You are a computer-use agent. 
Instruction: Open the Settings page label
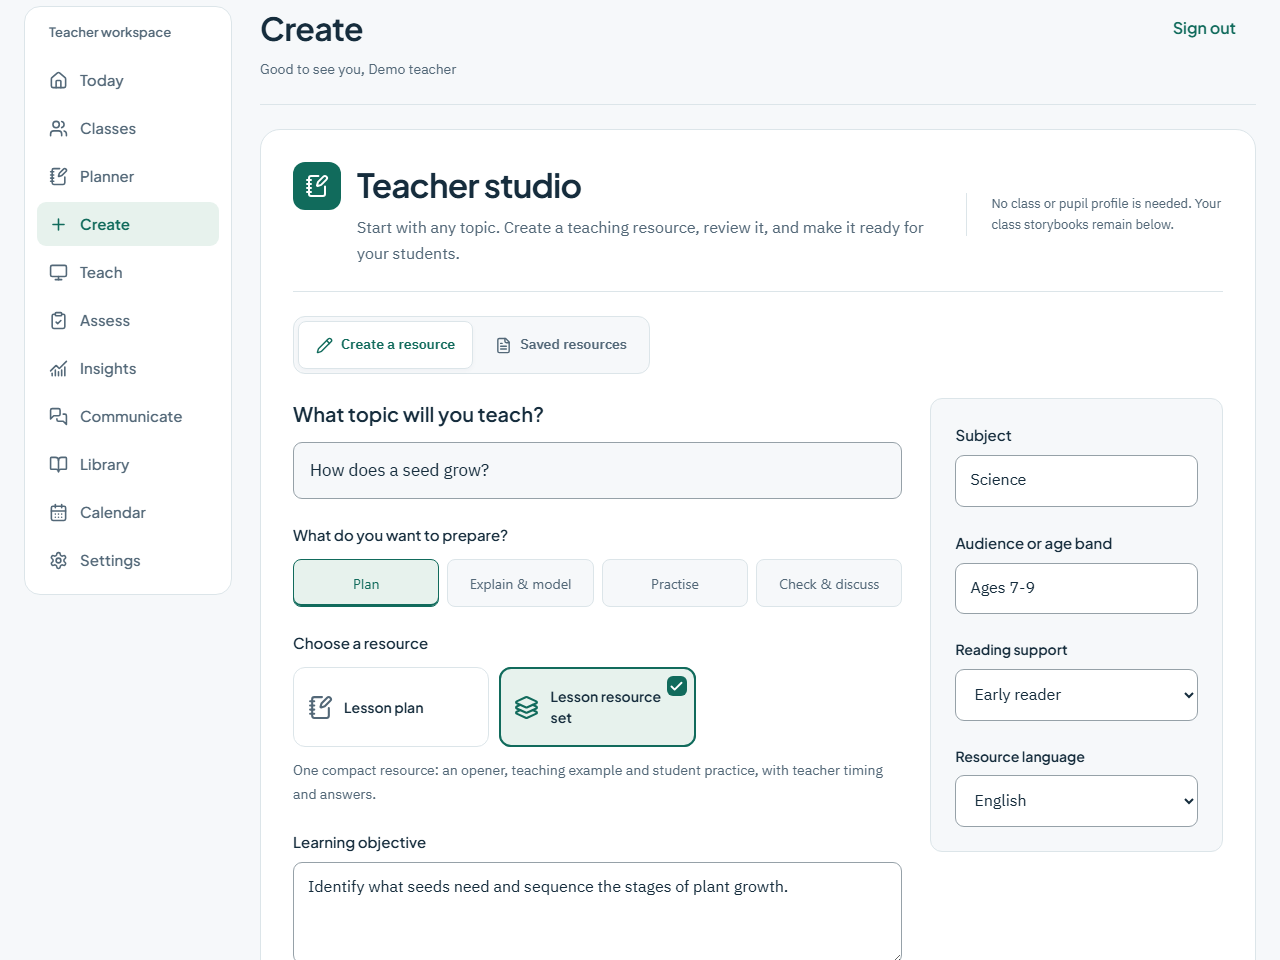pos(110,561)
